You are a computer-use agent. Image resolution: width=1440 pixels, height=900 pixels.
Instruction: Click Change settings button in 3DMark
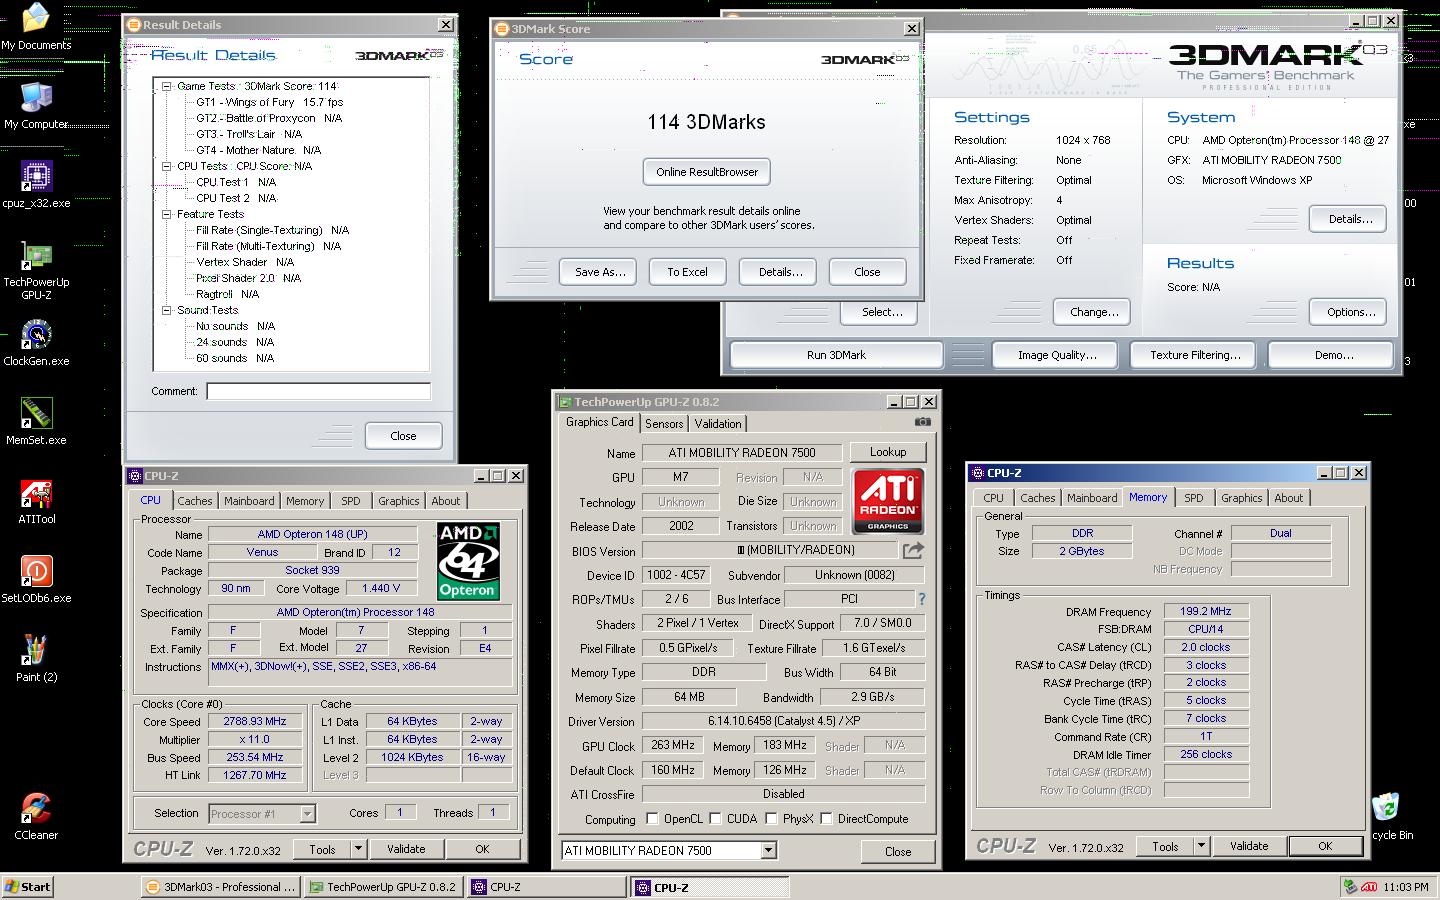point(1094,312)
